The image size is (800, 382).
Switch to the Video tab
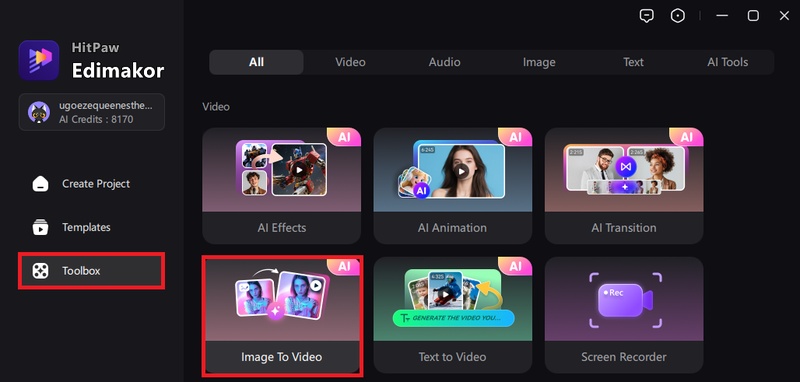(350, 62)
